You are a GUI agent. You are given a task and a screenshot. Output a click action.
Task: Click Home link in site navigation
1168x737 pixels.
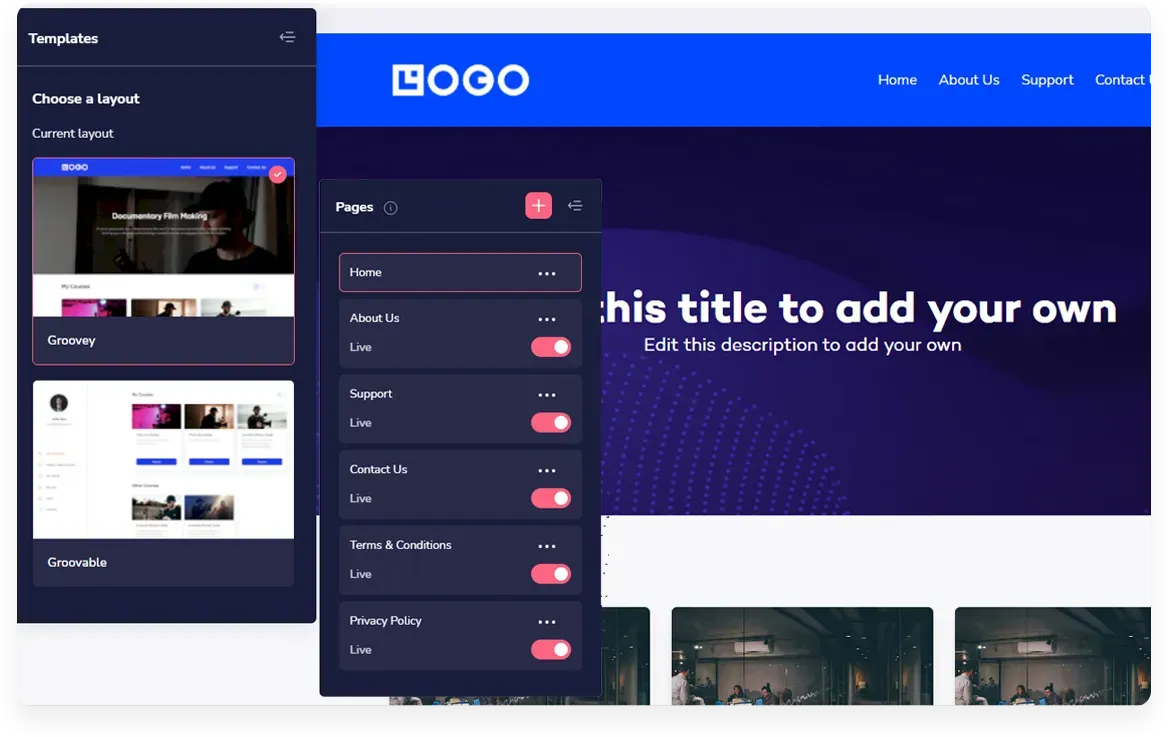[897, 80]
